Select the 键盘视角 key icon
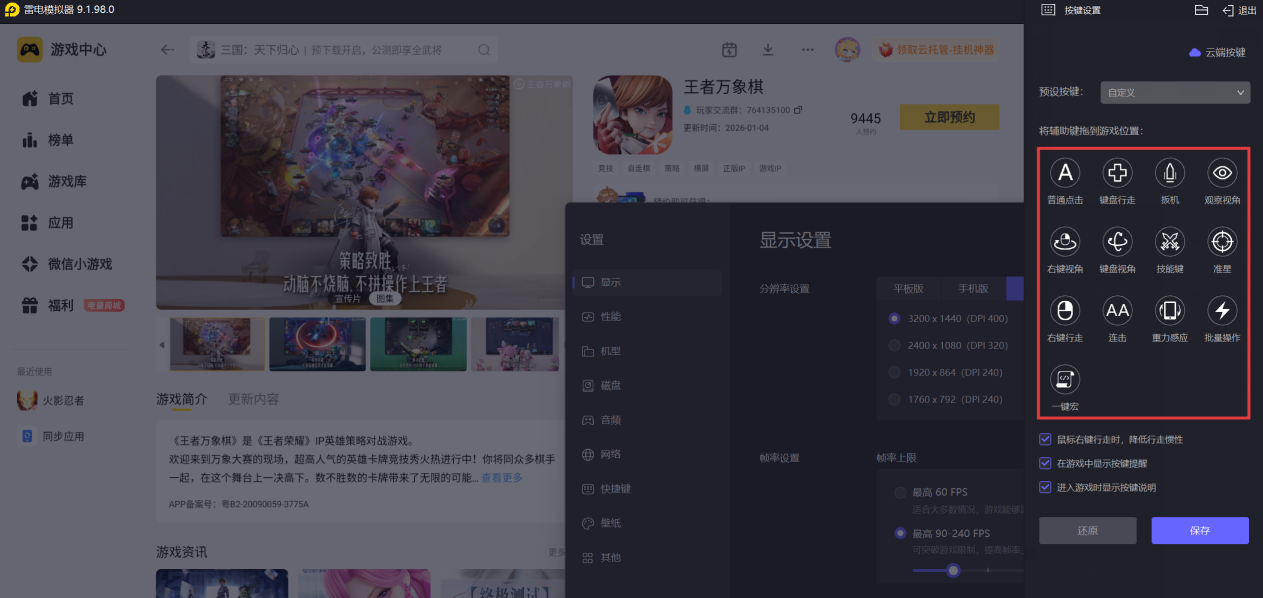Image resolution: width=1263 pixels, height=598 pixels. (x=1117, y=241)
